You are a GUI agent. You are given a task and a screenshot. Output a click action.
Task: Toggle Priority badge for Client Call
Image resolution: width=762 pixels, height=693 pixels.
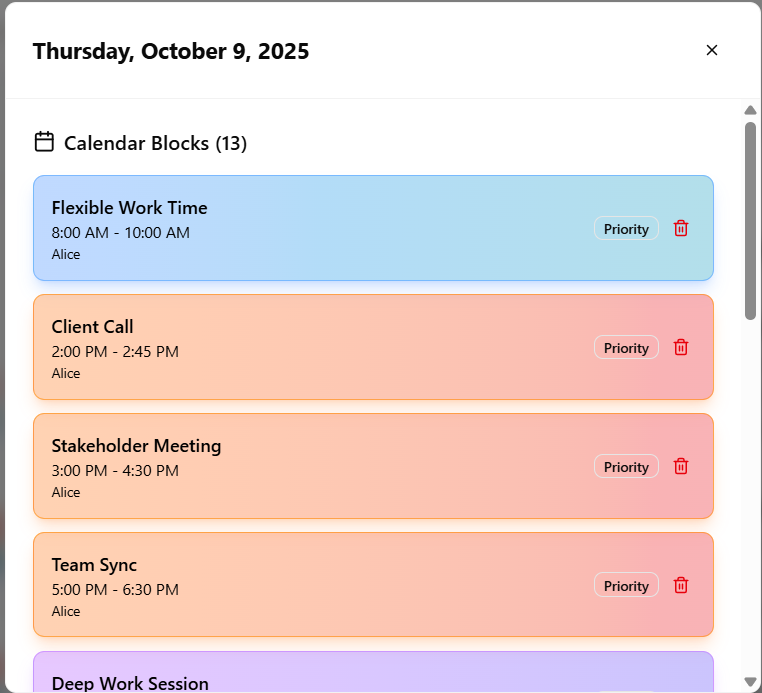click(x=626, y=348)
